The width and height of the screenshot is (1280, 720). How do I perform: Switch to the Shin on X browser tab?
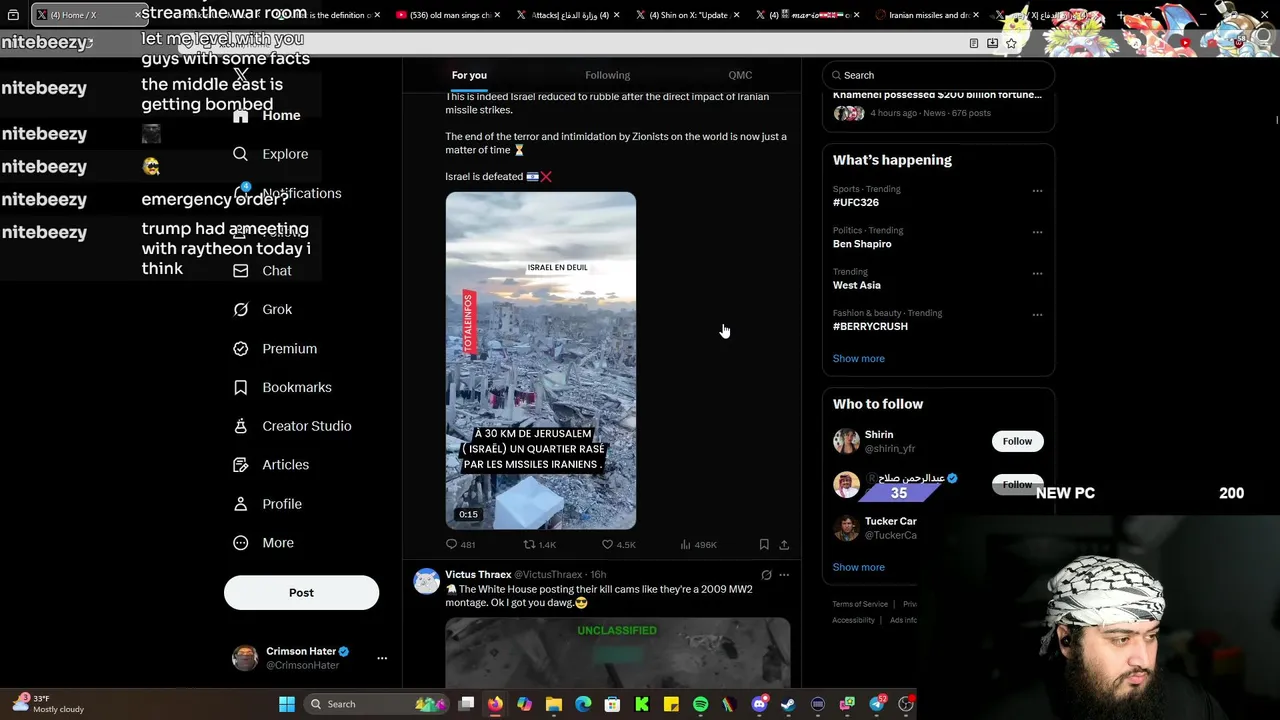click(688, 15)
